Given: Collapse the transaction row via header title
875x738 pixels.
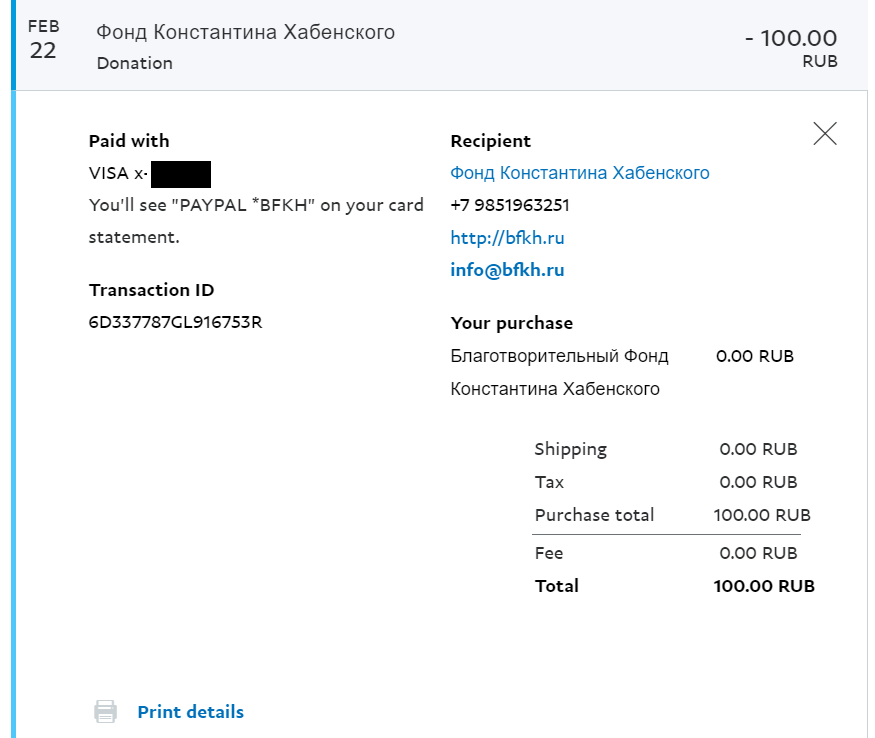Looking at the screenshot, I should click(x=245, y=32).
